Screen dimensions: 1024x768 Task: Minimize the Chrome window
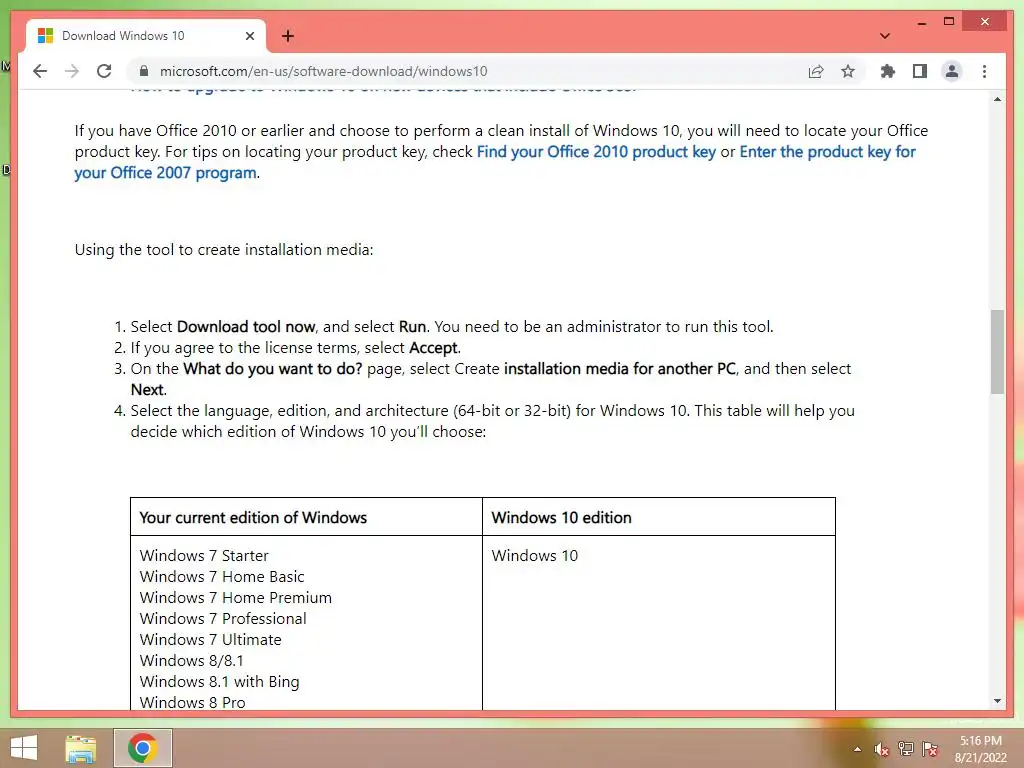tap(921, 22)
